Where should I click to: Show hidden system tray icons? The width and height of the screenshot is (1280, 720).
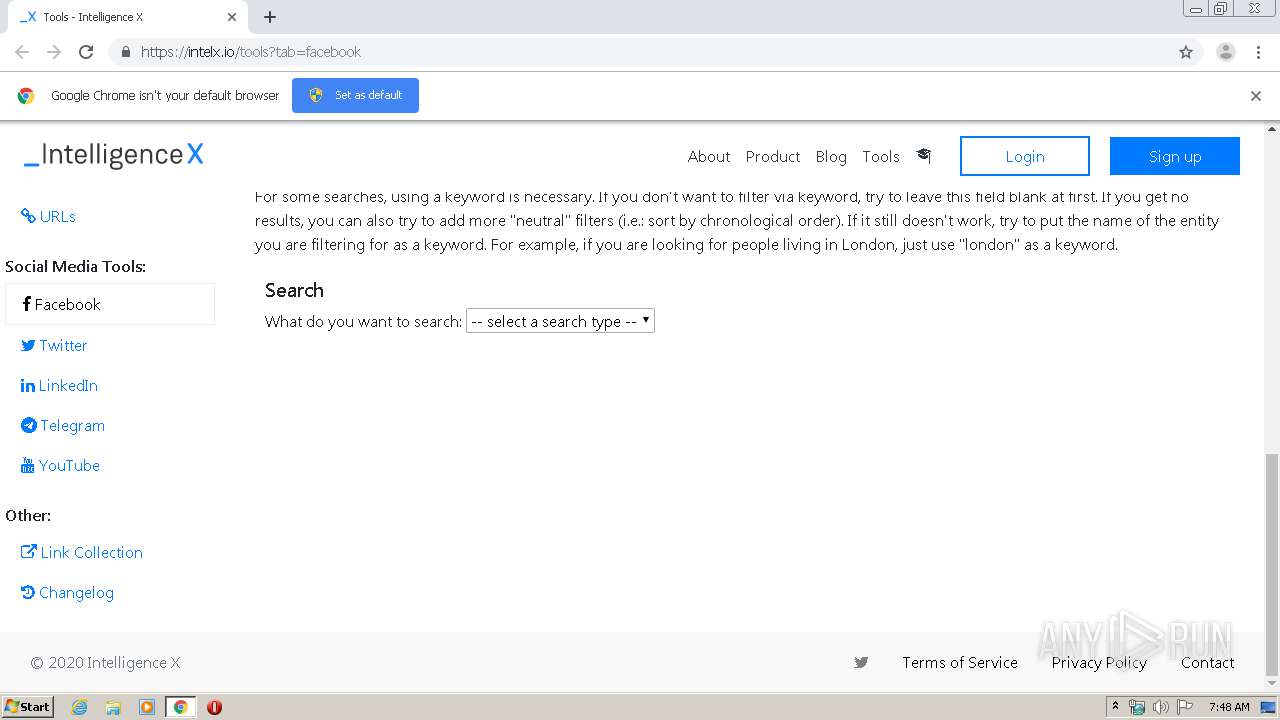click(1115, 707)
